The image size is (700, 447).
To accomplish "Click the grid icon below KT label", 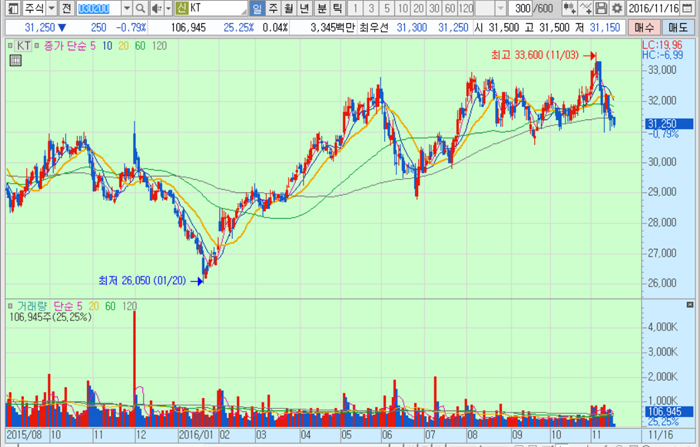I will pos(16,62).
